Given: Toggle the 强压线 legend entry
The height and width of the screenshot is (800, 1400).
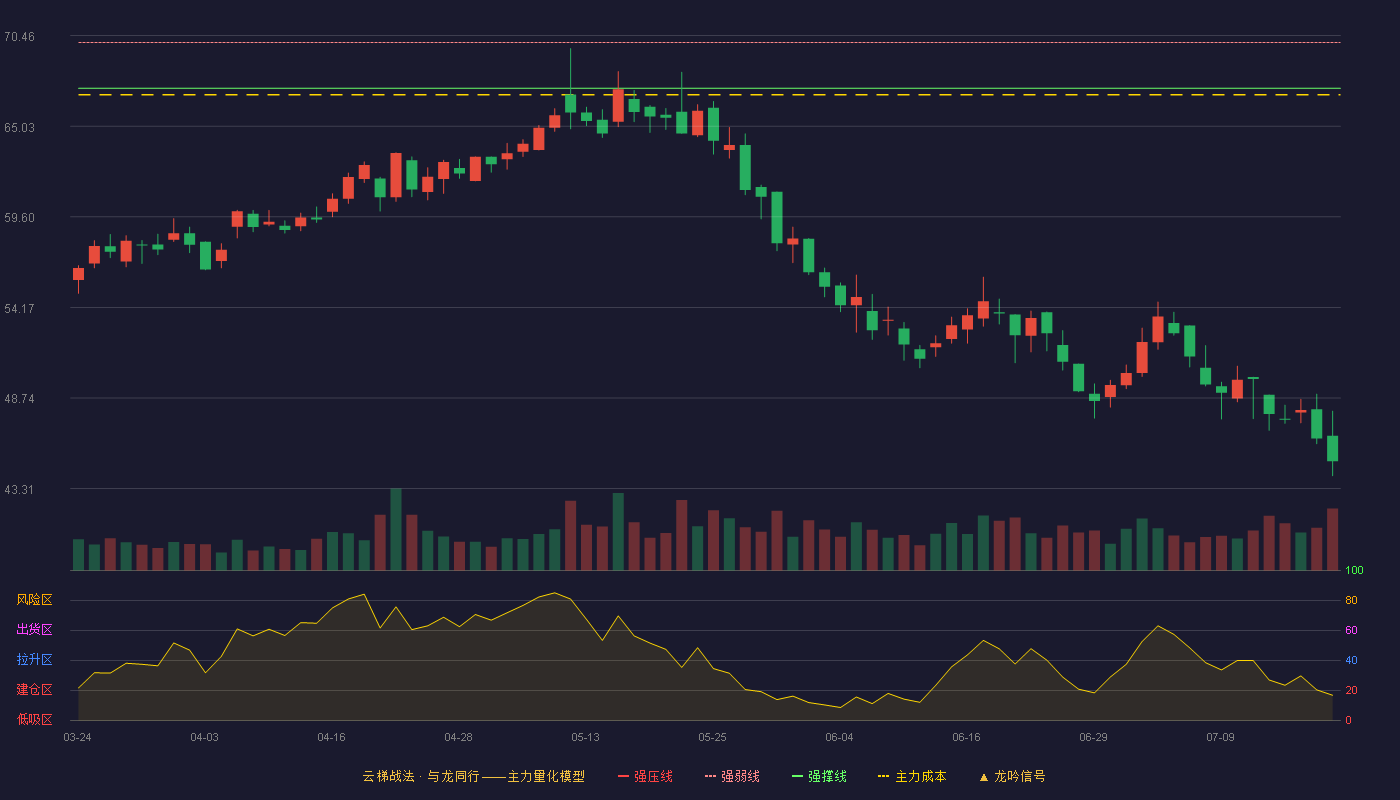Looking at the screenshot, I should (x=645, y=776).
